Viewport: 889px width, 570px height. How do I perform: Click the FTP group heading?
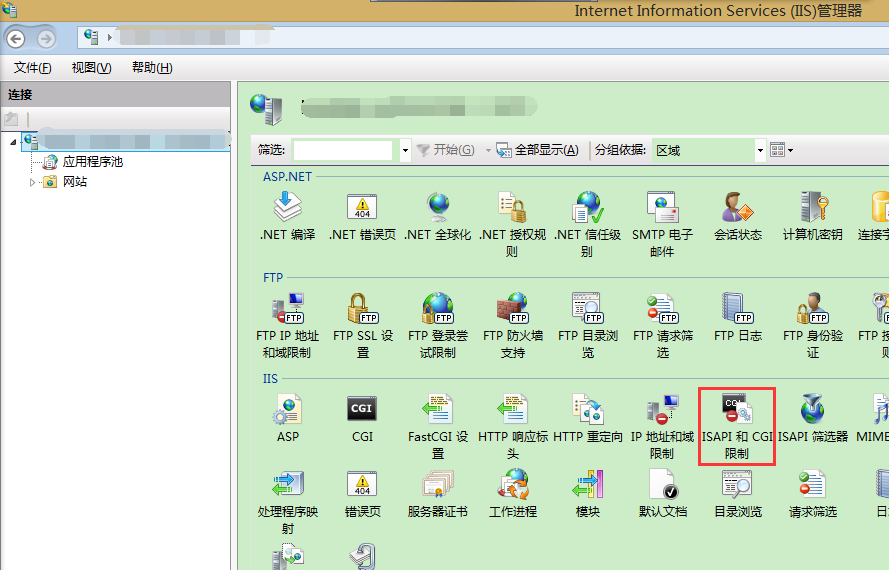tap(273, 277)
